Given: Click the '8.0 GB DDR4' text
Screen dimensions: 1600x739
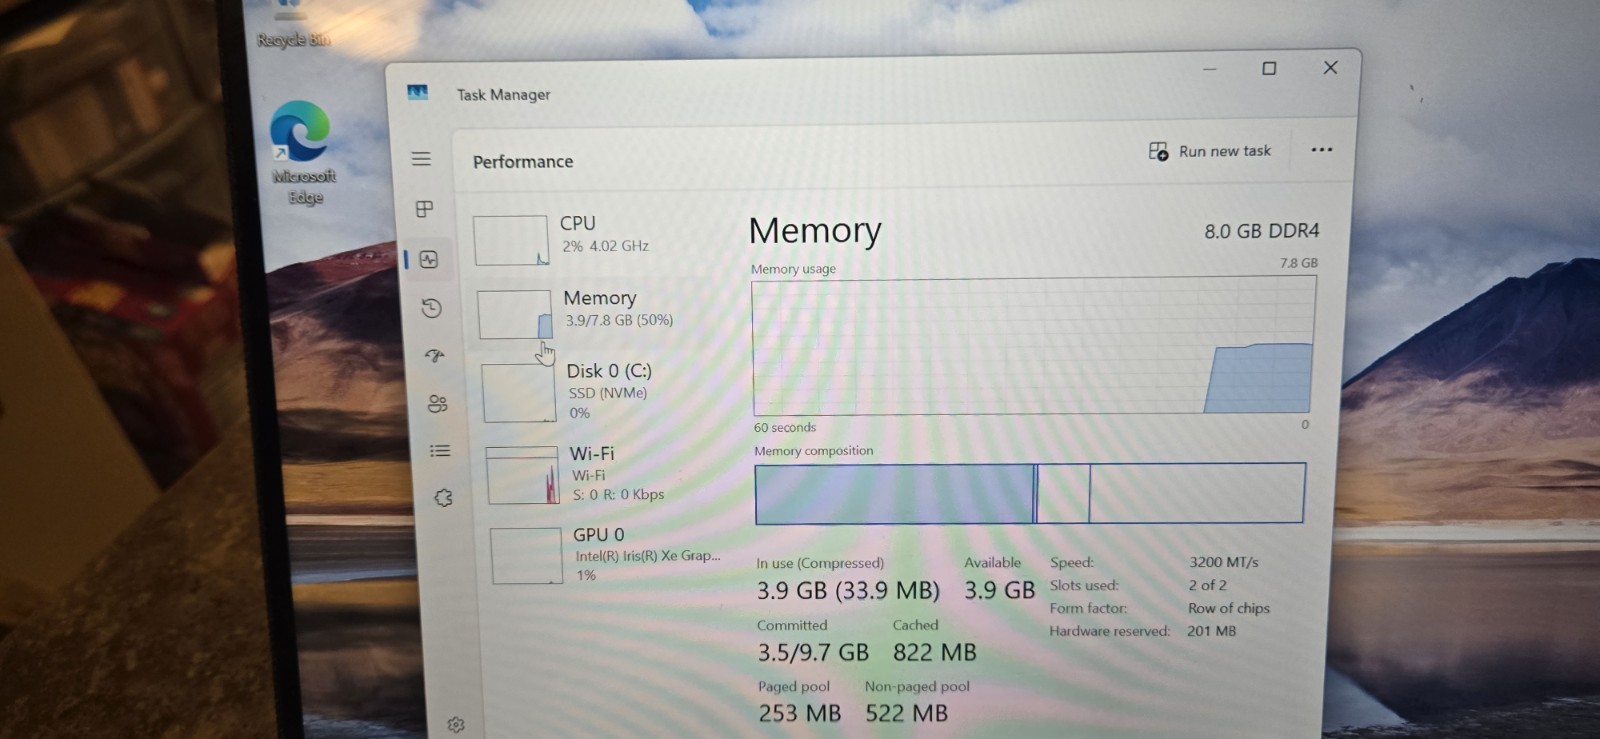Looking at the screenshot, I should (1261, 231).
